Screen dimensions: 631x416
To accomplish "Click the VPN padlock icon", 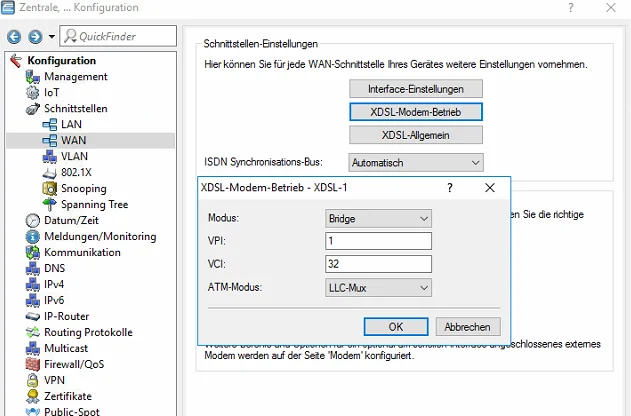I will [x=33, y=380].
